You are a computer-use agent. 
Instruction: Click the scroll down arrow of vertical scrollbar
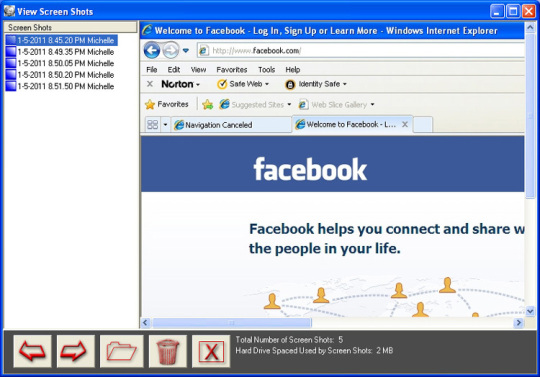[530, 312]
